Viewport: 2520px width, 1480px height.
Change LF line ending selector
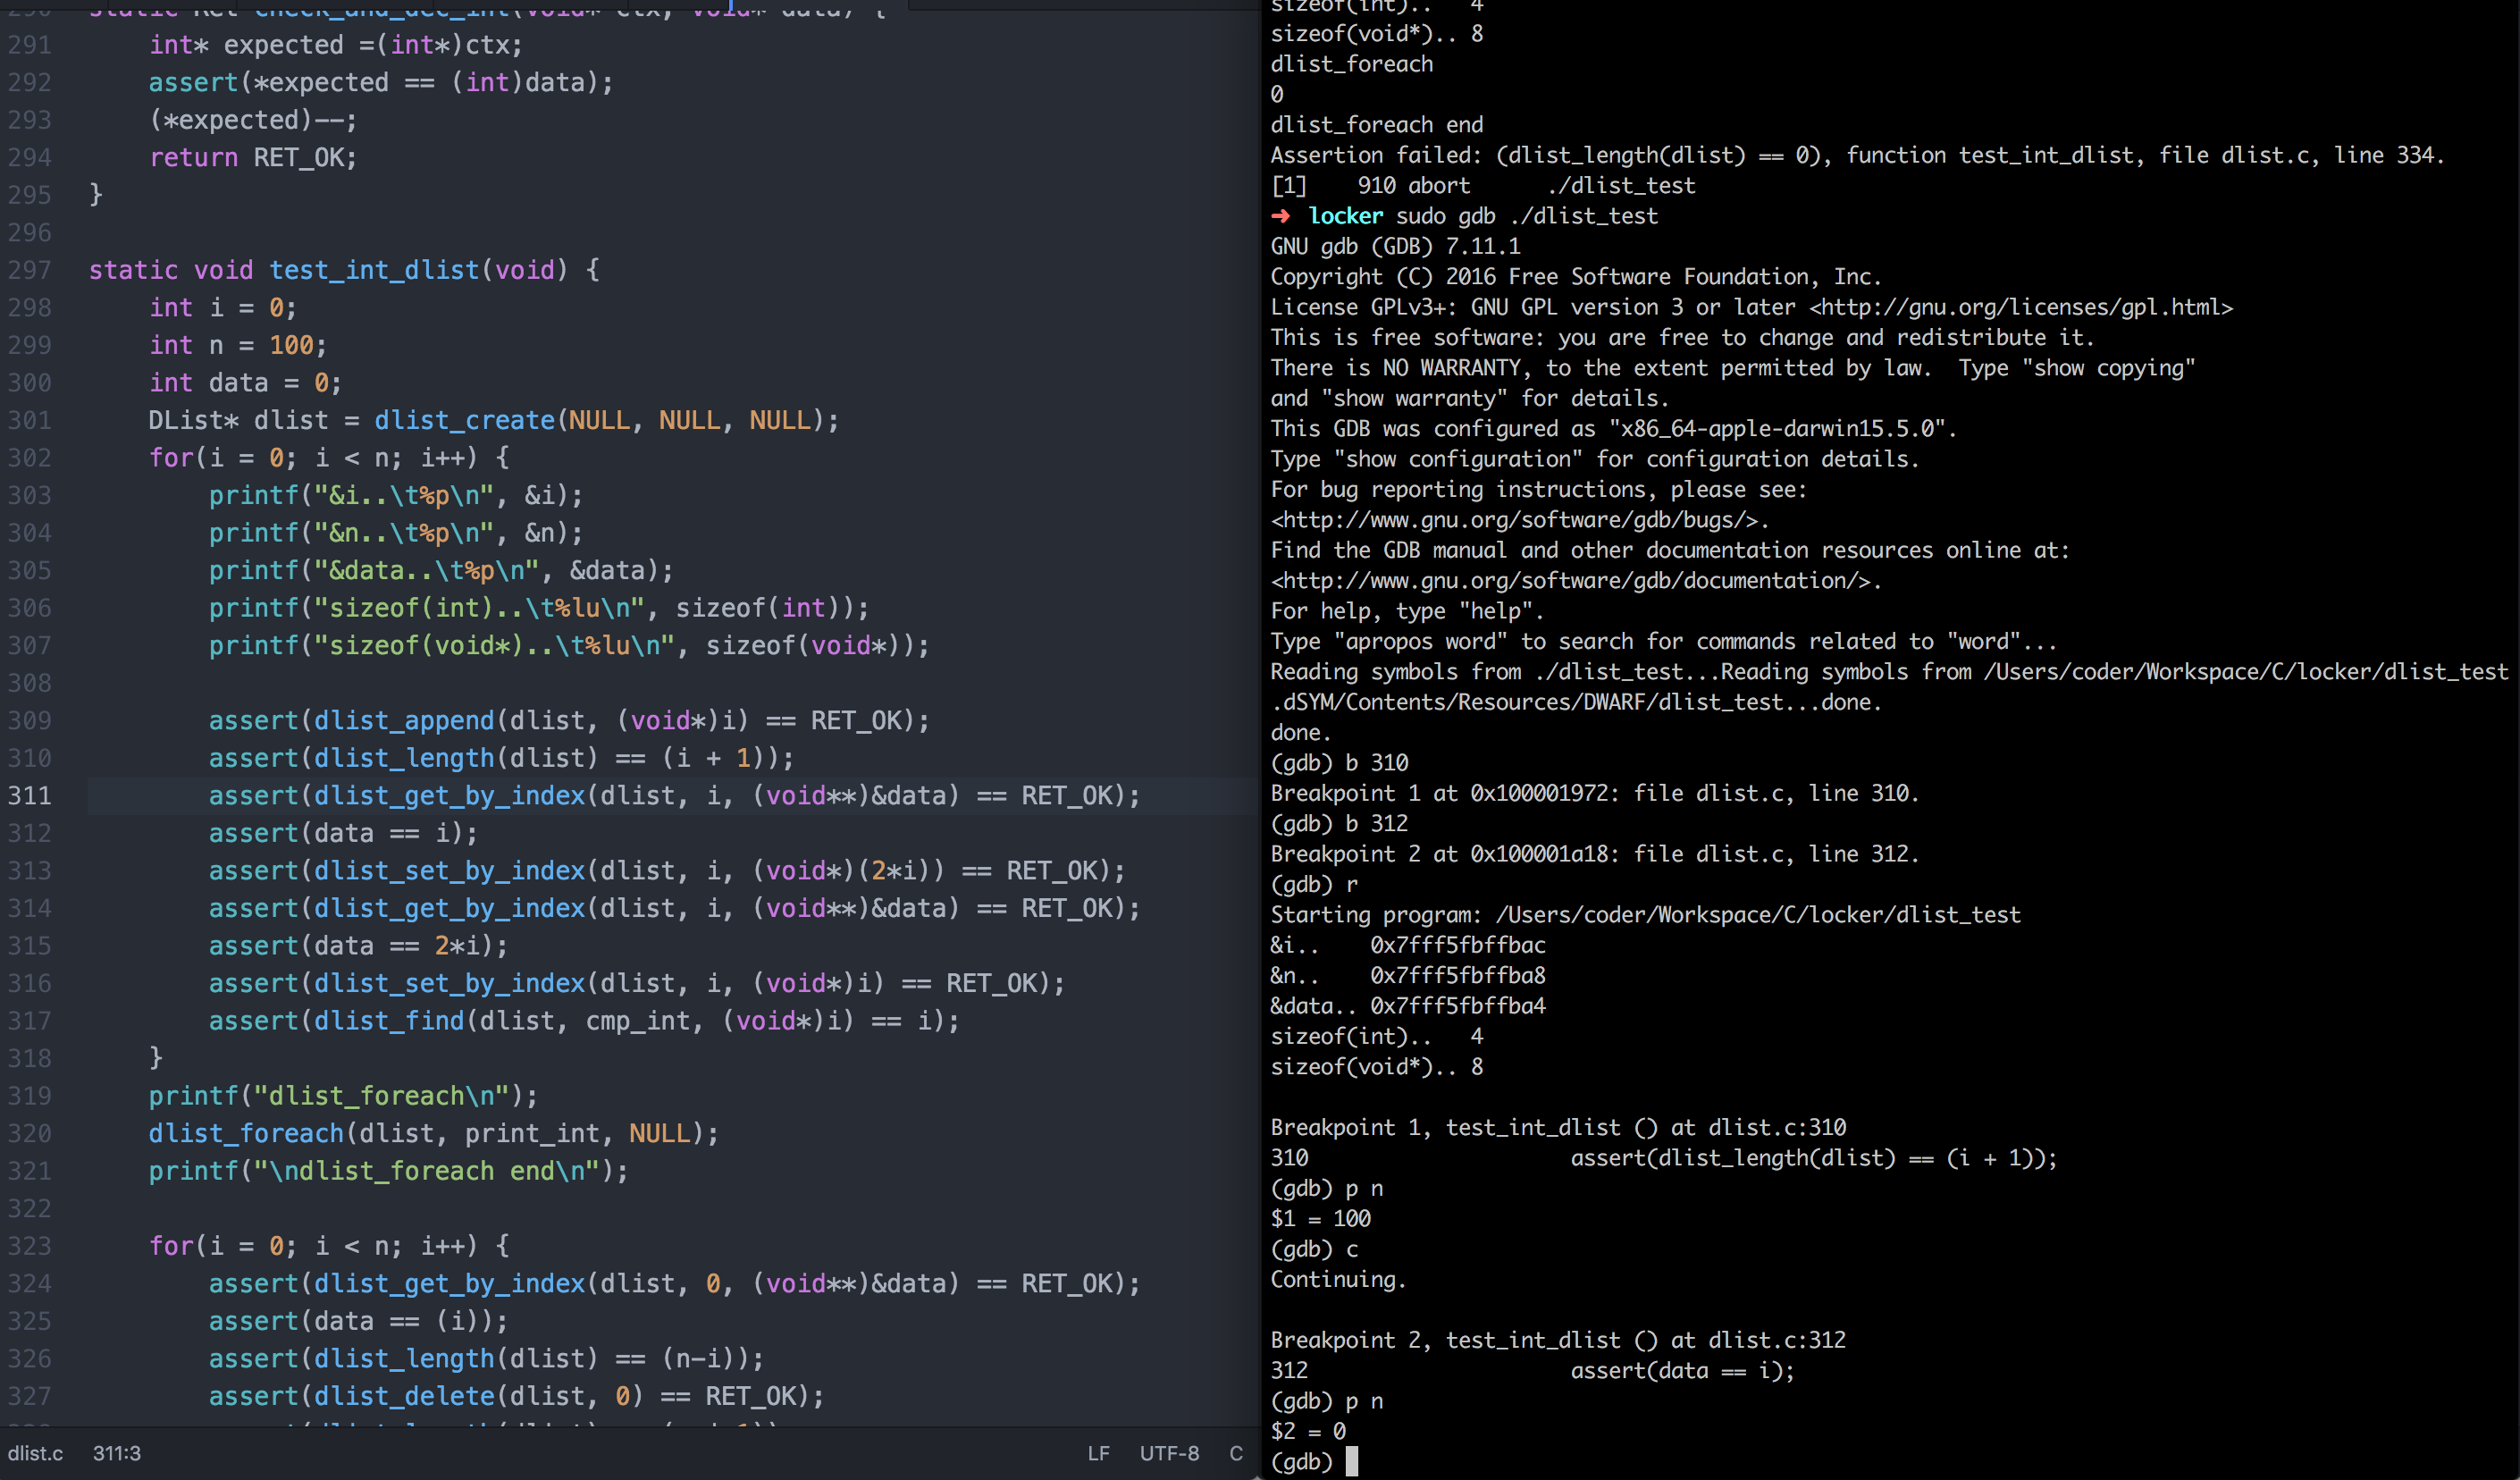(1098, 1453)
